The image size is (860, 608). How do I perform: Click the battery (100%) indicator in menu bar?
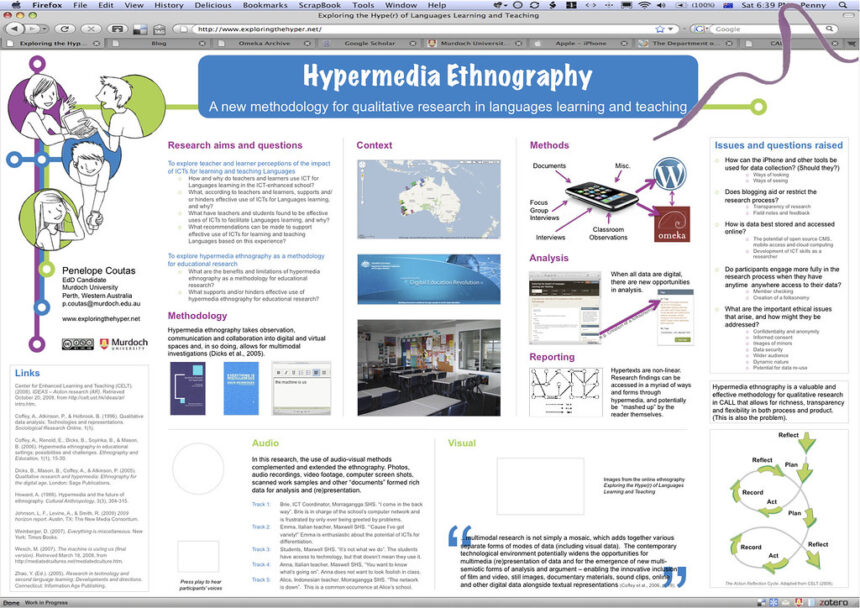(694, 5)
